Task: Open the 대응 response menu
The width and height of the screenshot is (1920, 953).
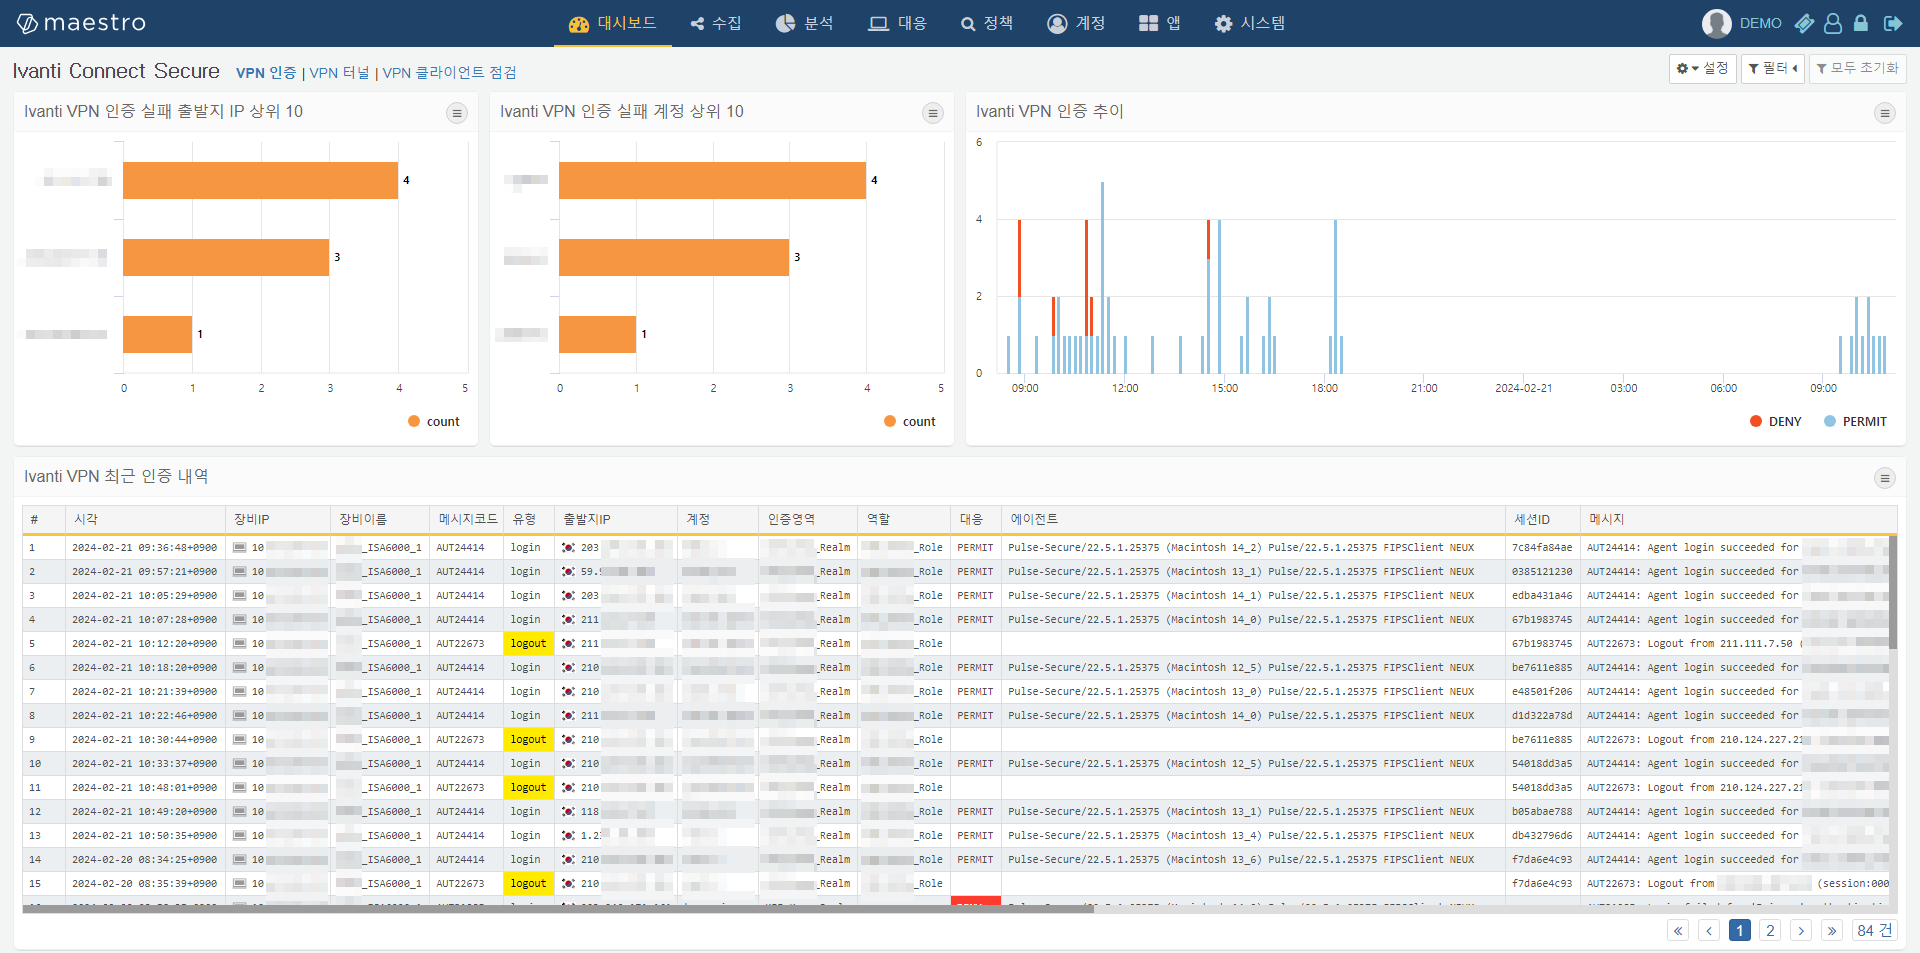Action: (897, 23)
